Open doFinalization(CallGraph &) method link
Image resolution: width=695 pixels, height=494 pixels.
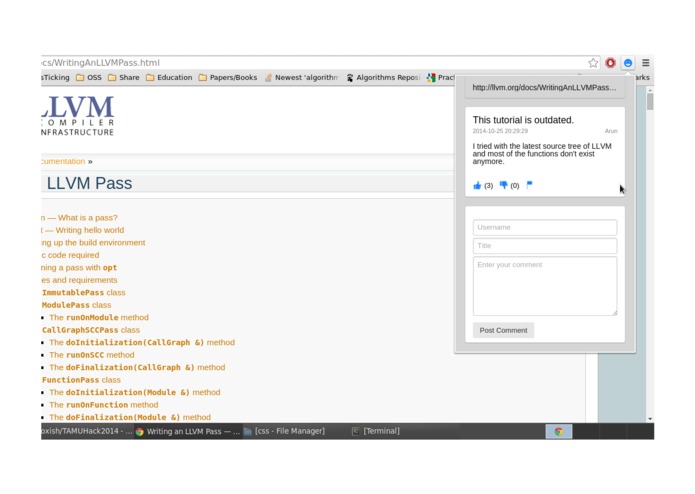click(137, 367)
